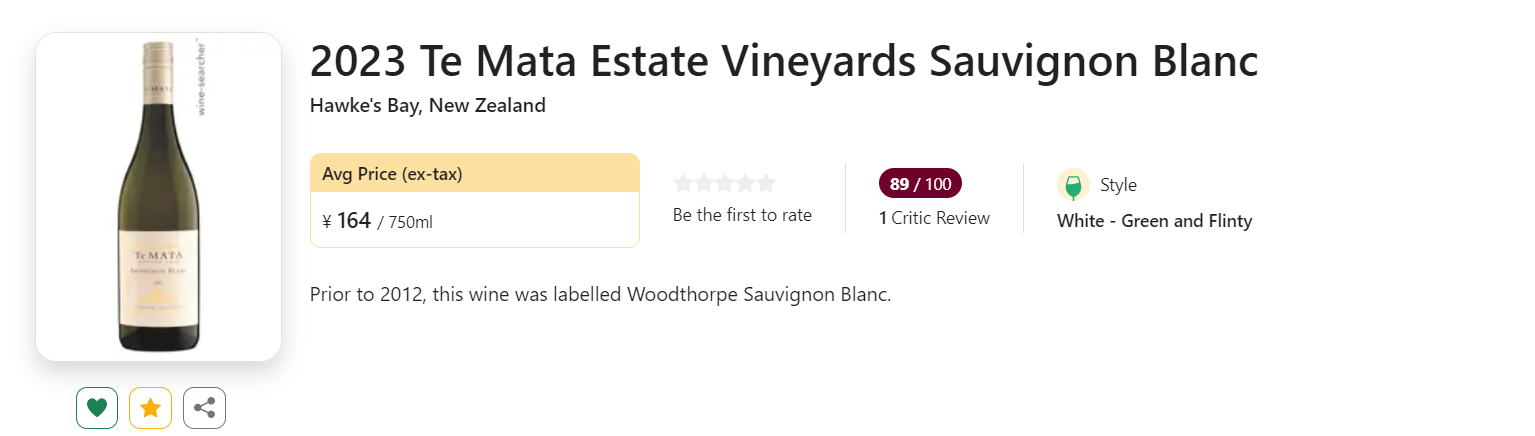Click the Woodthorpe Sauvignon Blanc description text
The width and height of the screenshot is (1535, 436).
click(600, 295)
